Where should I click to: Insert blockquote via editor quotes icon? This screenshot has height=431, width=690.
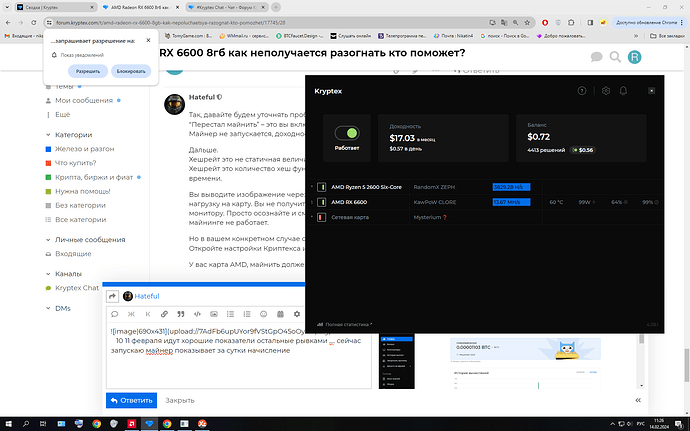(181, 314)
